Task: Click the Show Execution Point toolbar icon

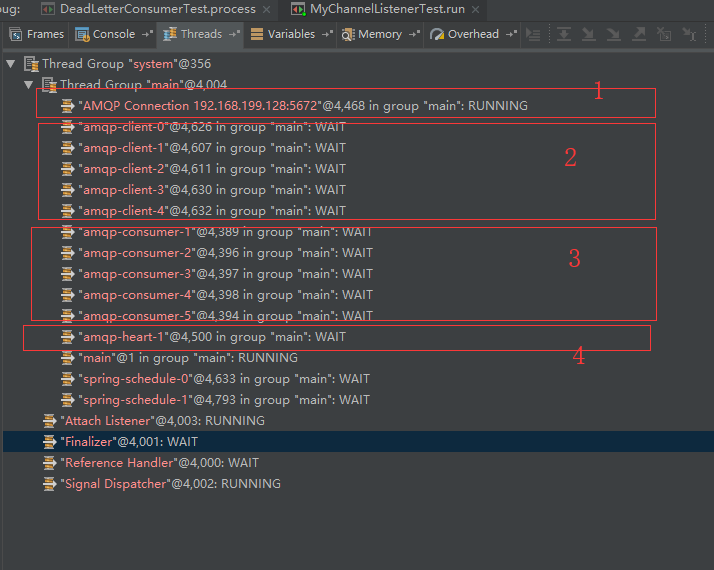Action: tap(533, 35)
